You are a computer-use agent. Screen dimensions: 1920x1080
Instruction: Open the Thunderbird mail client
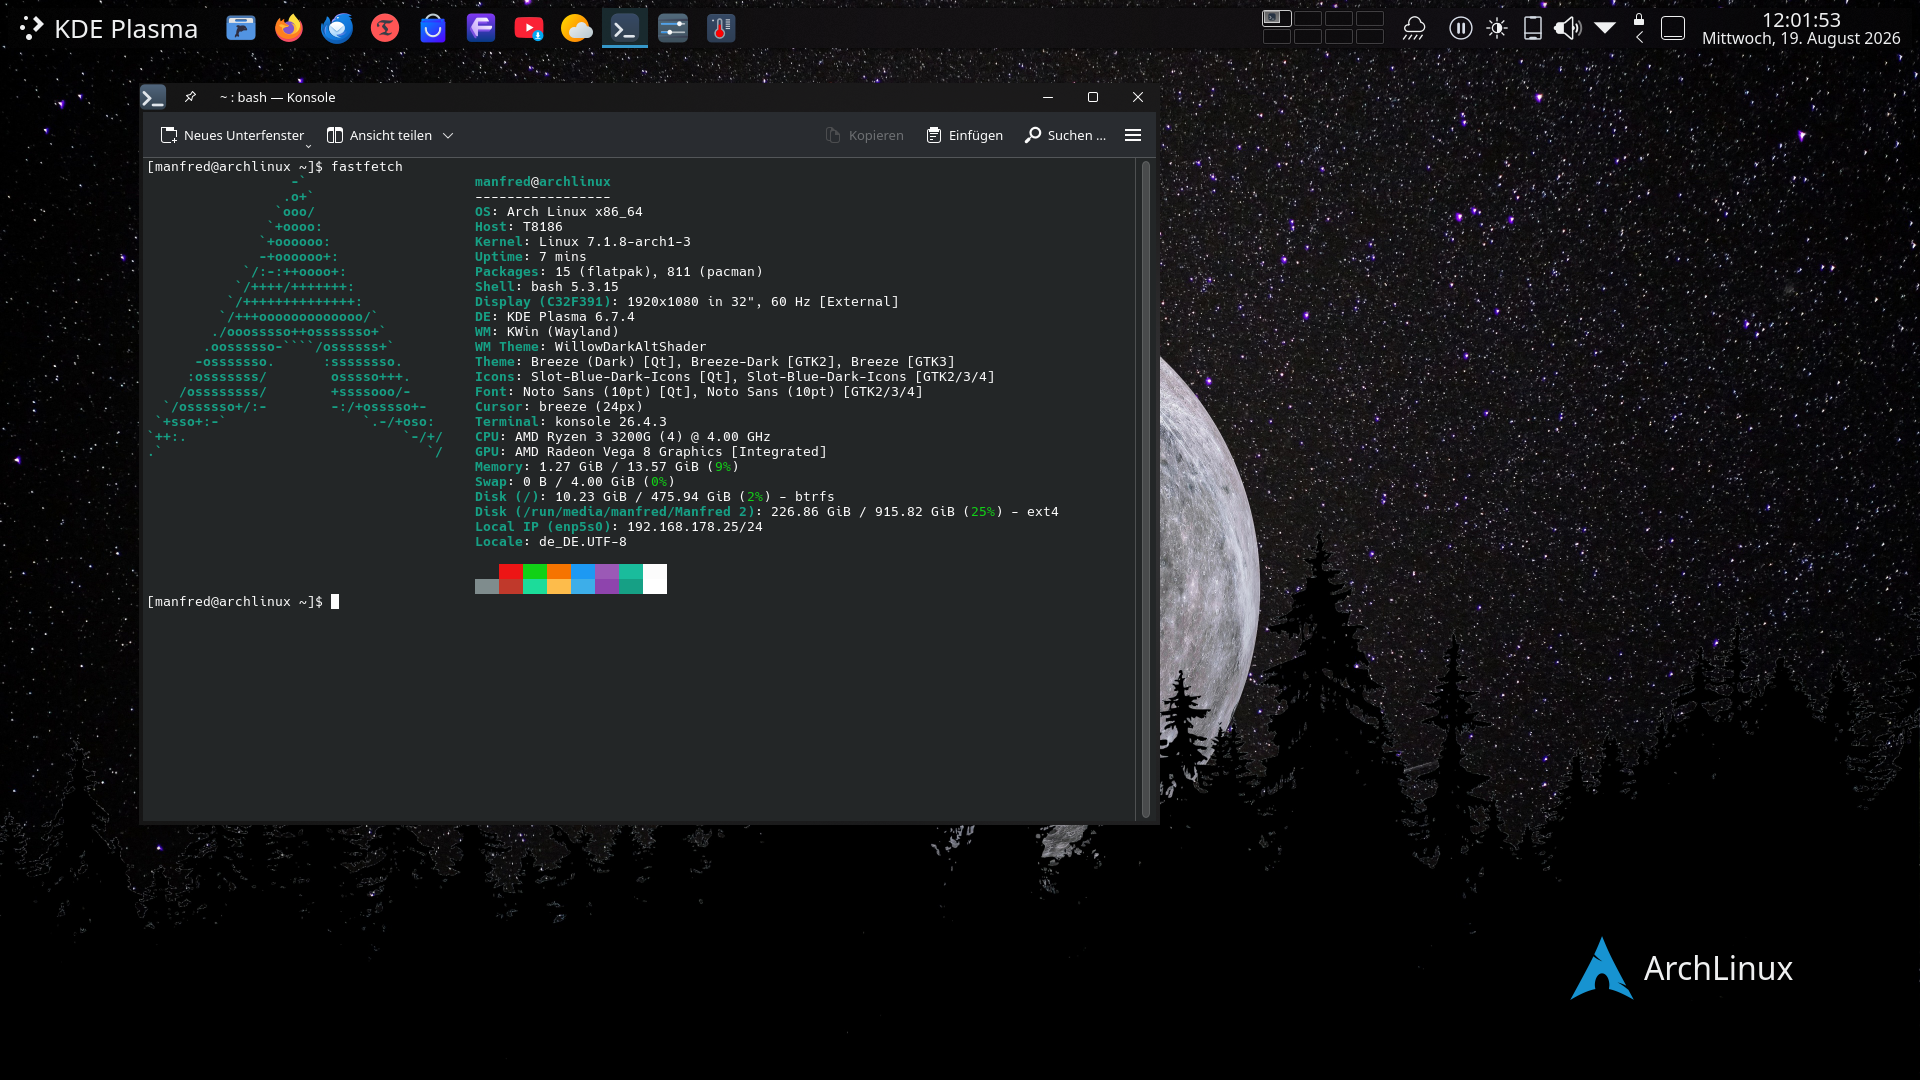point(337,28)
